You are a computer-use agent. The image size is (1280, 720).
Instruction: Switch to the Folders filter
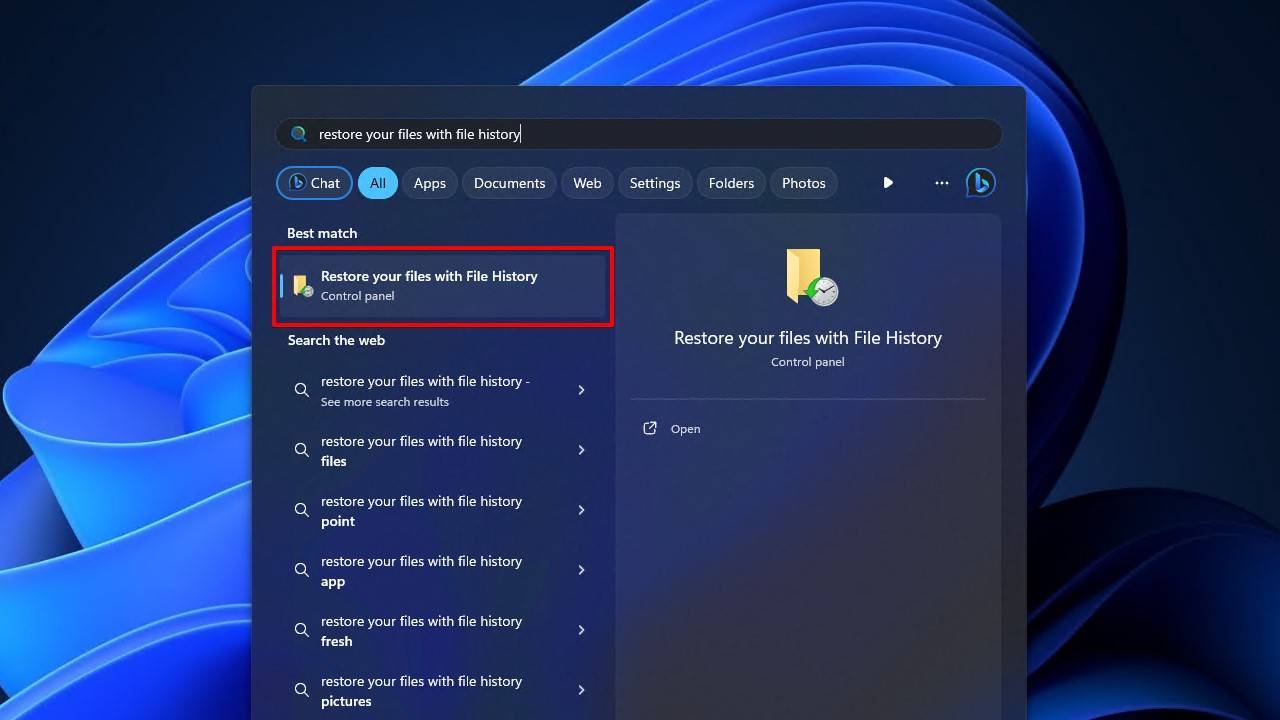pyautogui.click(x=731, y=183)
